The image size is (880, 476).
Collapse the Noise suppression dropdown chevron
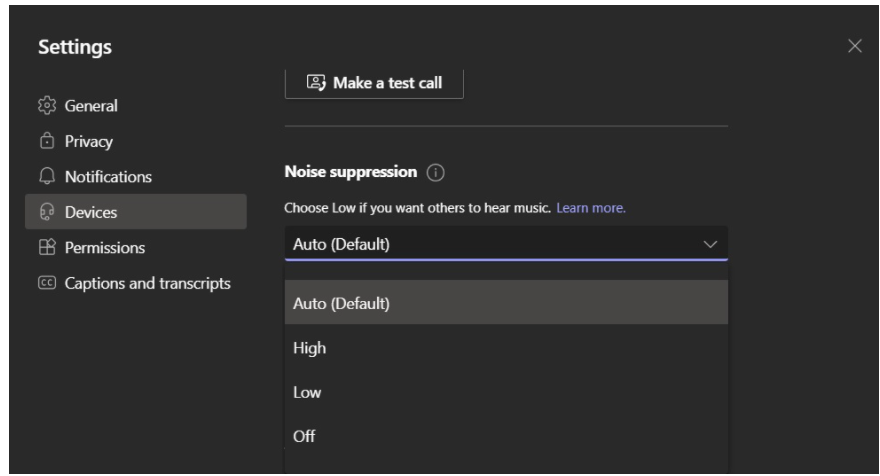click(x=711, y=244)
